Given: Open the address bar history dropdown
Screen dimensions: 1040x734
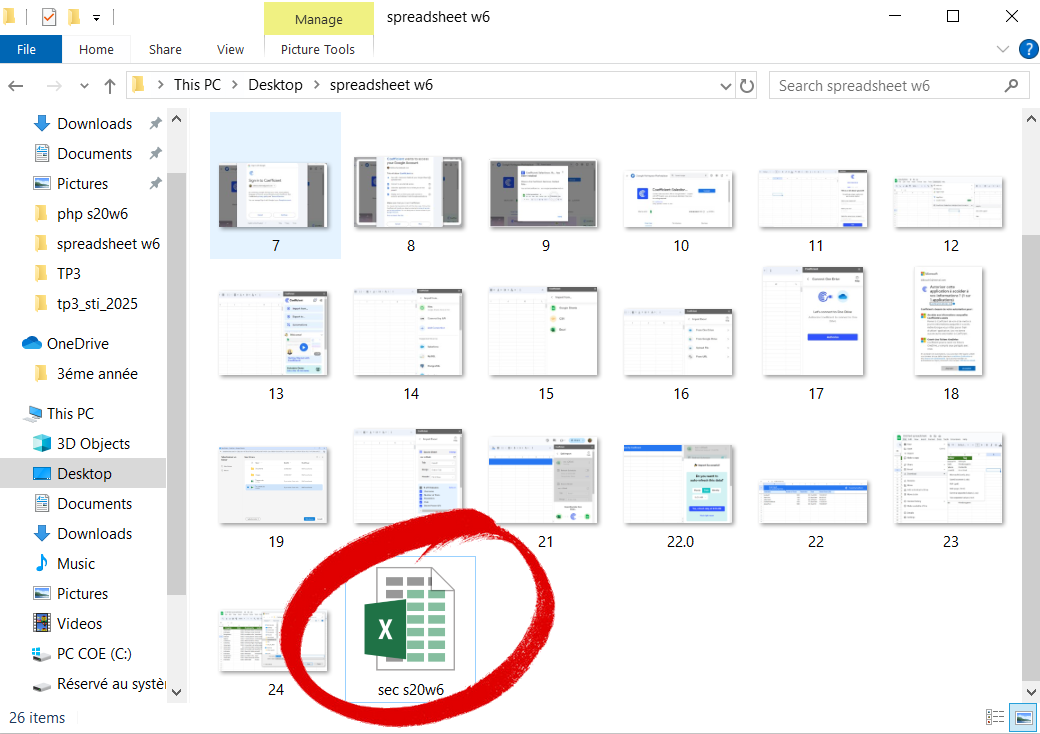Looking at the screenshot, I should point(726,86).
